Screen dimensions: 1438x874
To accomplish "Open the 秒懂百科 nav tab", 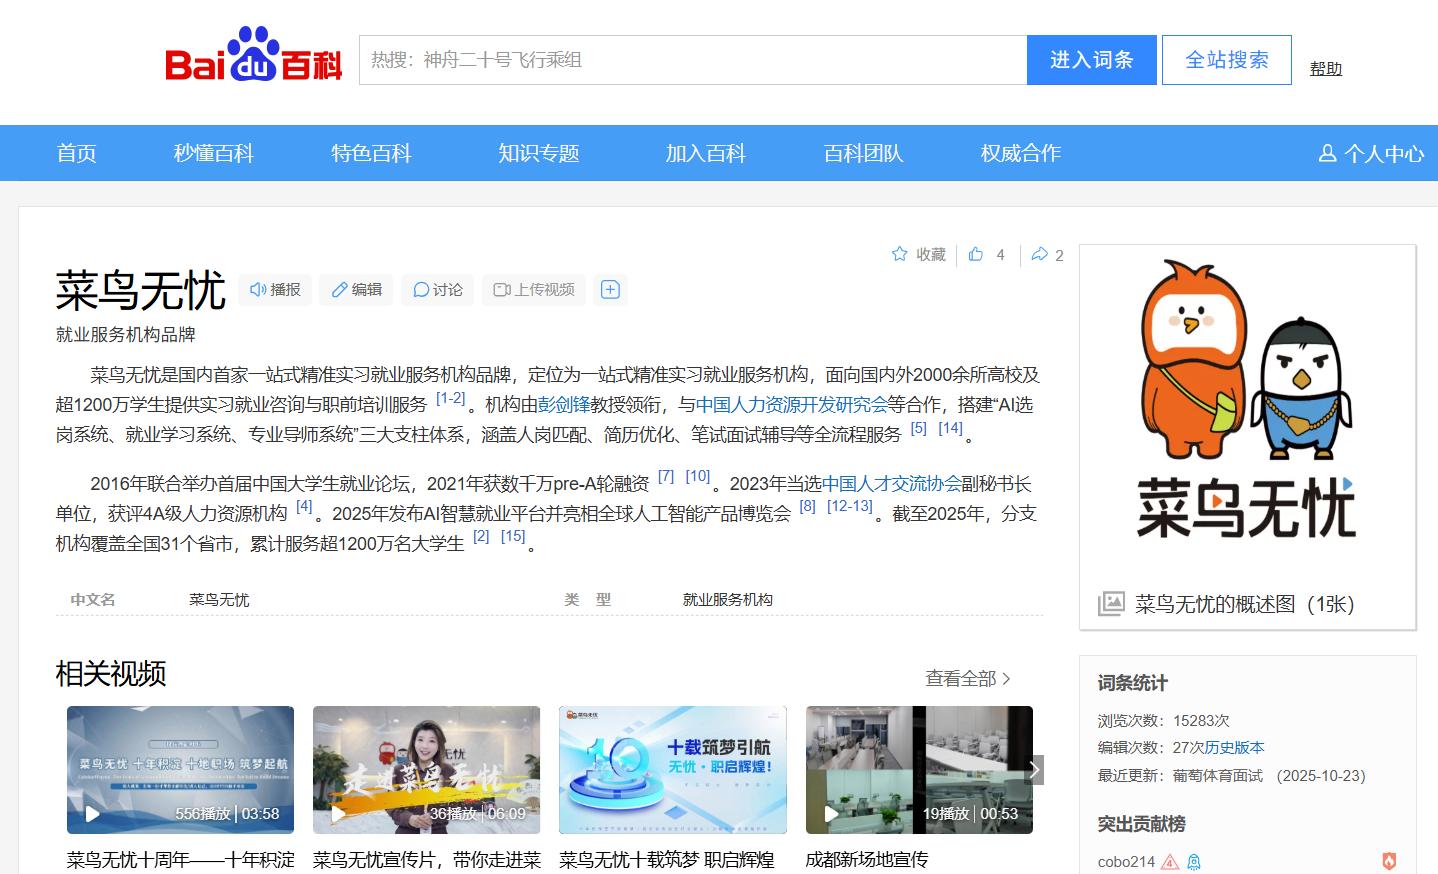I will (214, 153).
